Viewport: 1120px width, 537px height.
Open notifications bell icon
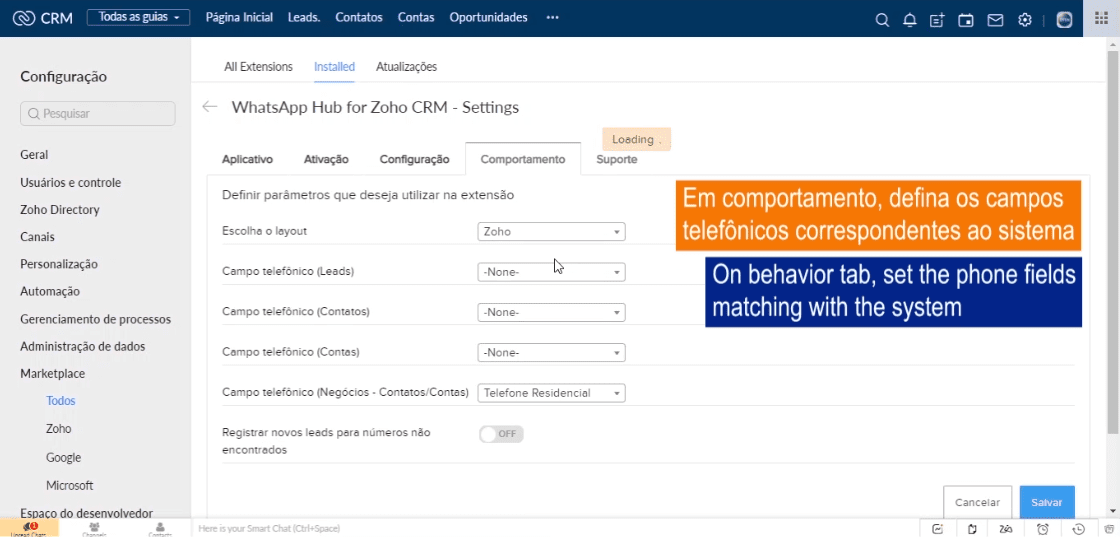pos(909,19)
